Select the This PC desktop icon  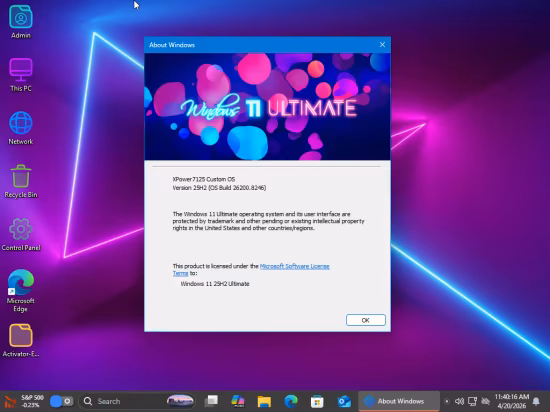[x=21, y=75]
